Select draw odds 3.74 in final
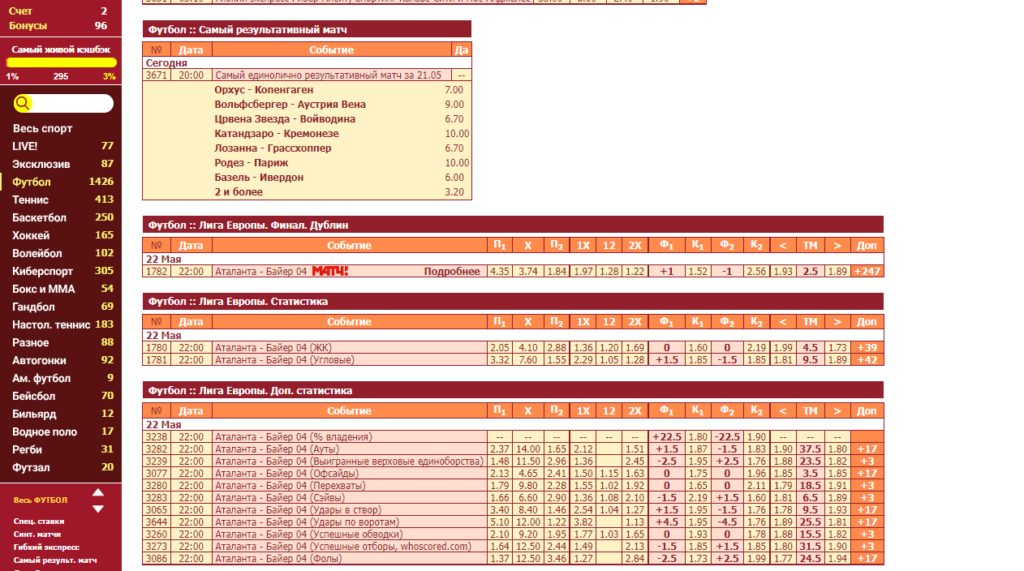This screenshot has height=571, width=1024. (528, 271)
